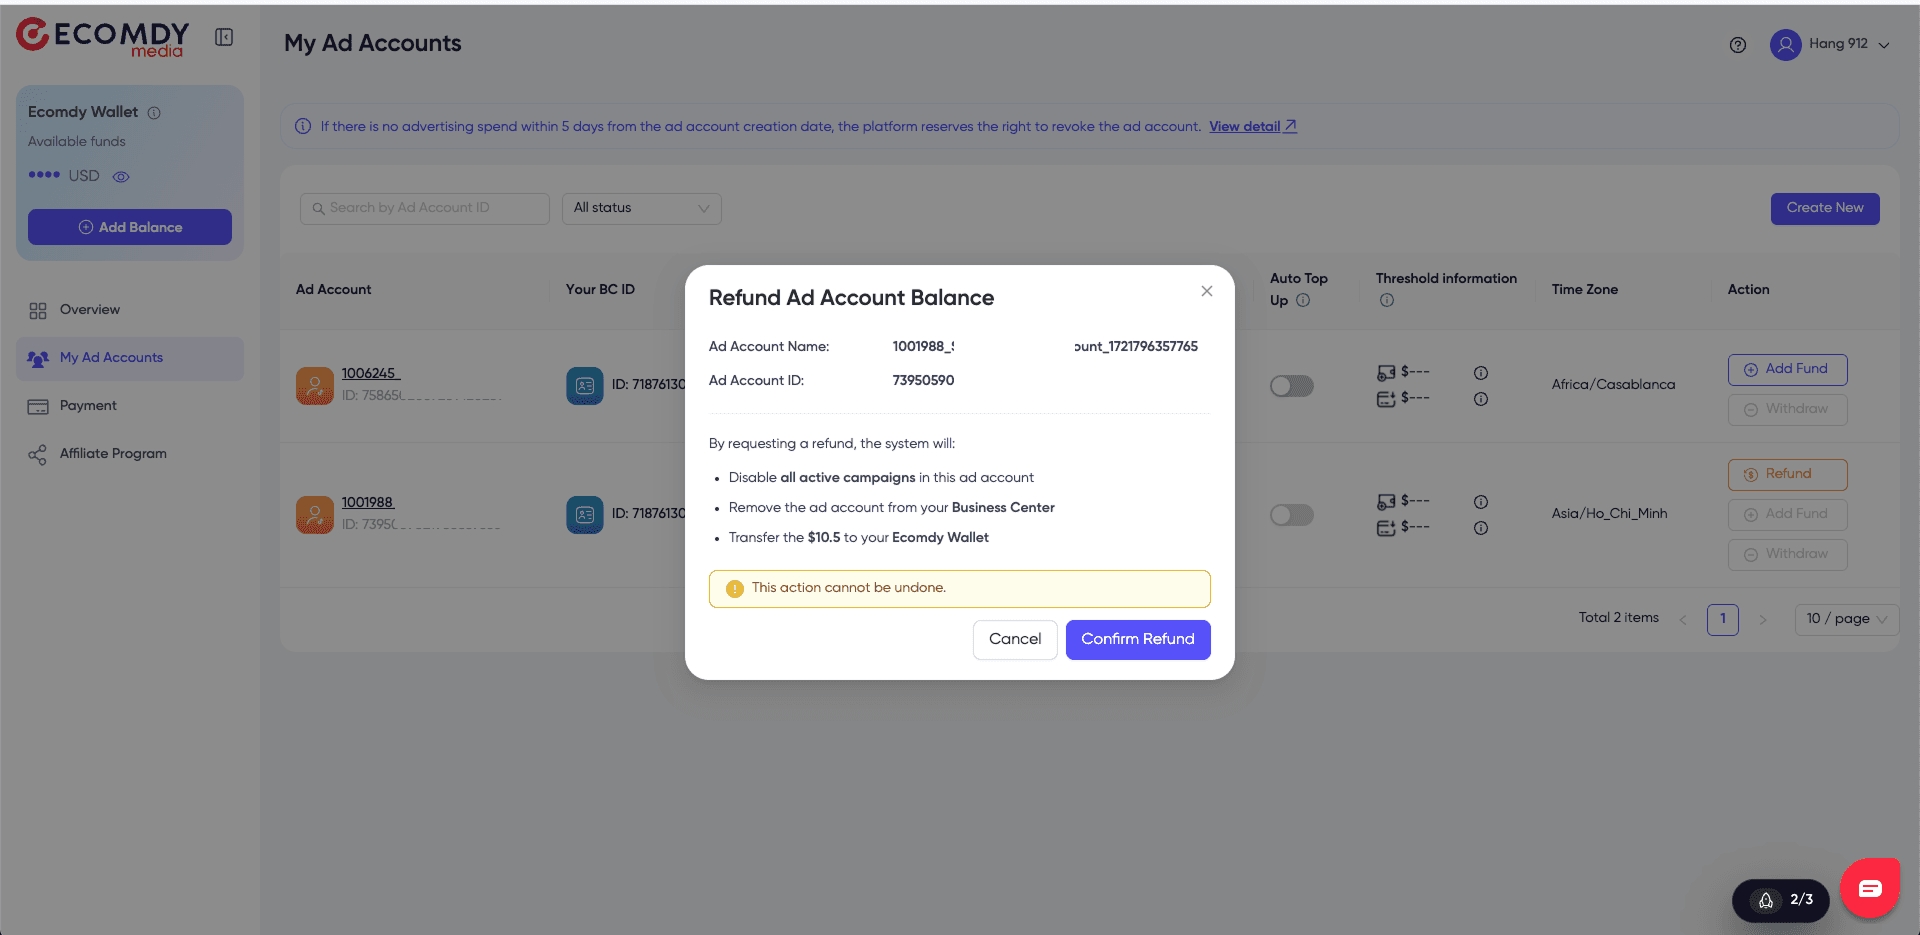Toggle Auto Top Up for account 1001988
This screenshot has height=935, width=1920.
click(x=1291, y=514)
